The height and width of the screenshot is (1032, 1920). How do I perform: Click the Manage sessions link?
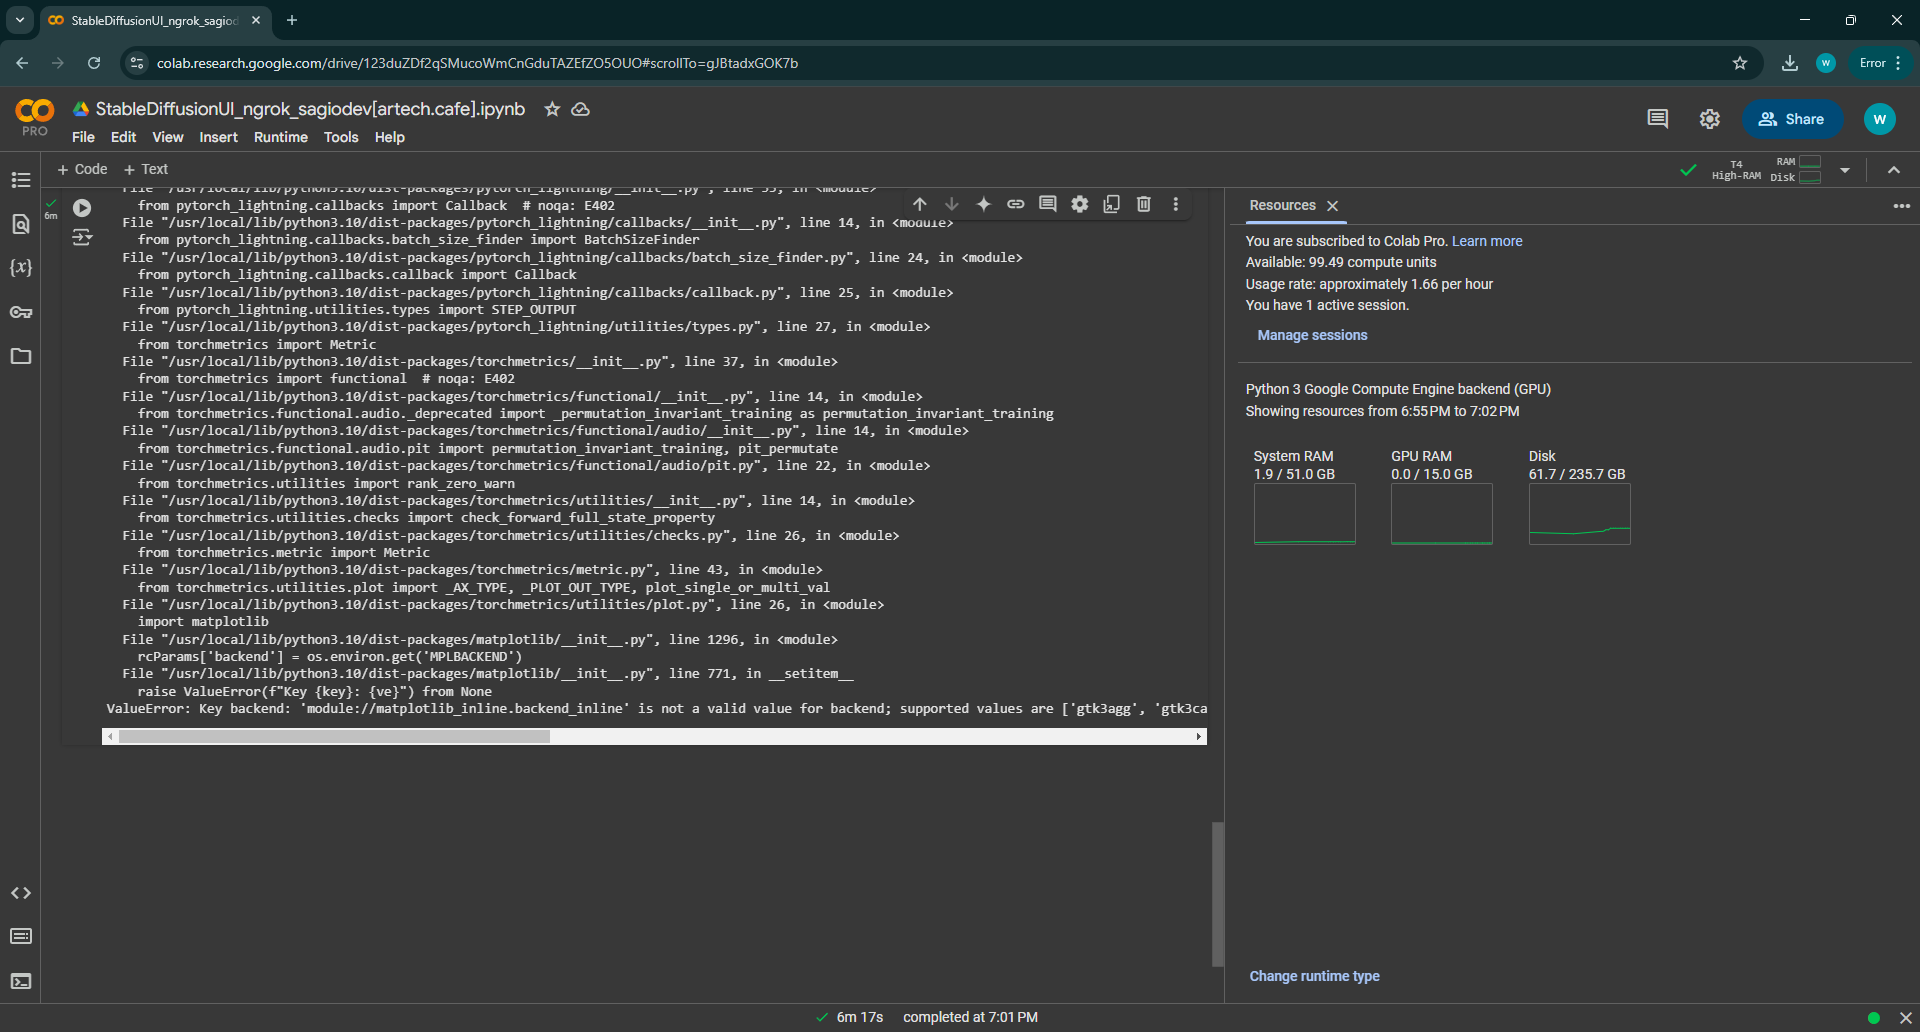tap(1312, 335)
